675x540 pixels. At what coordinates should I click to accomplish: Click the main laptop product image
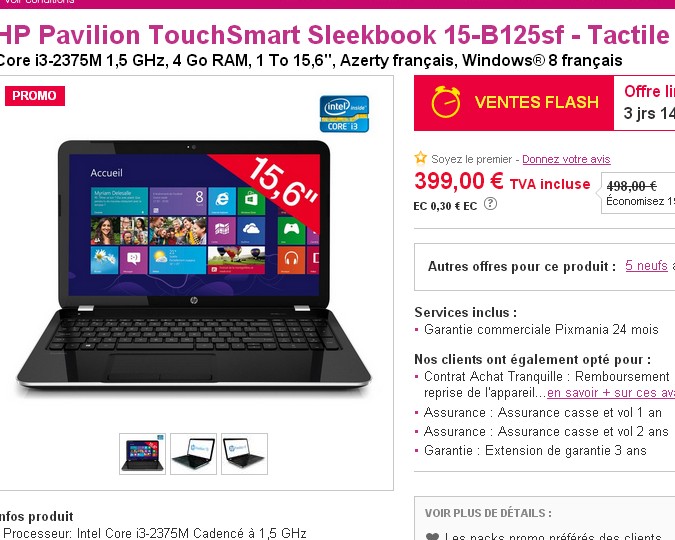click(194, 265)
